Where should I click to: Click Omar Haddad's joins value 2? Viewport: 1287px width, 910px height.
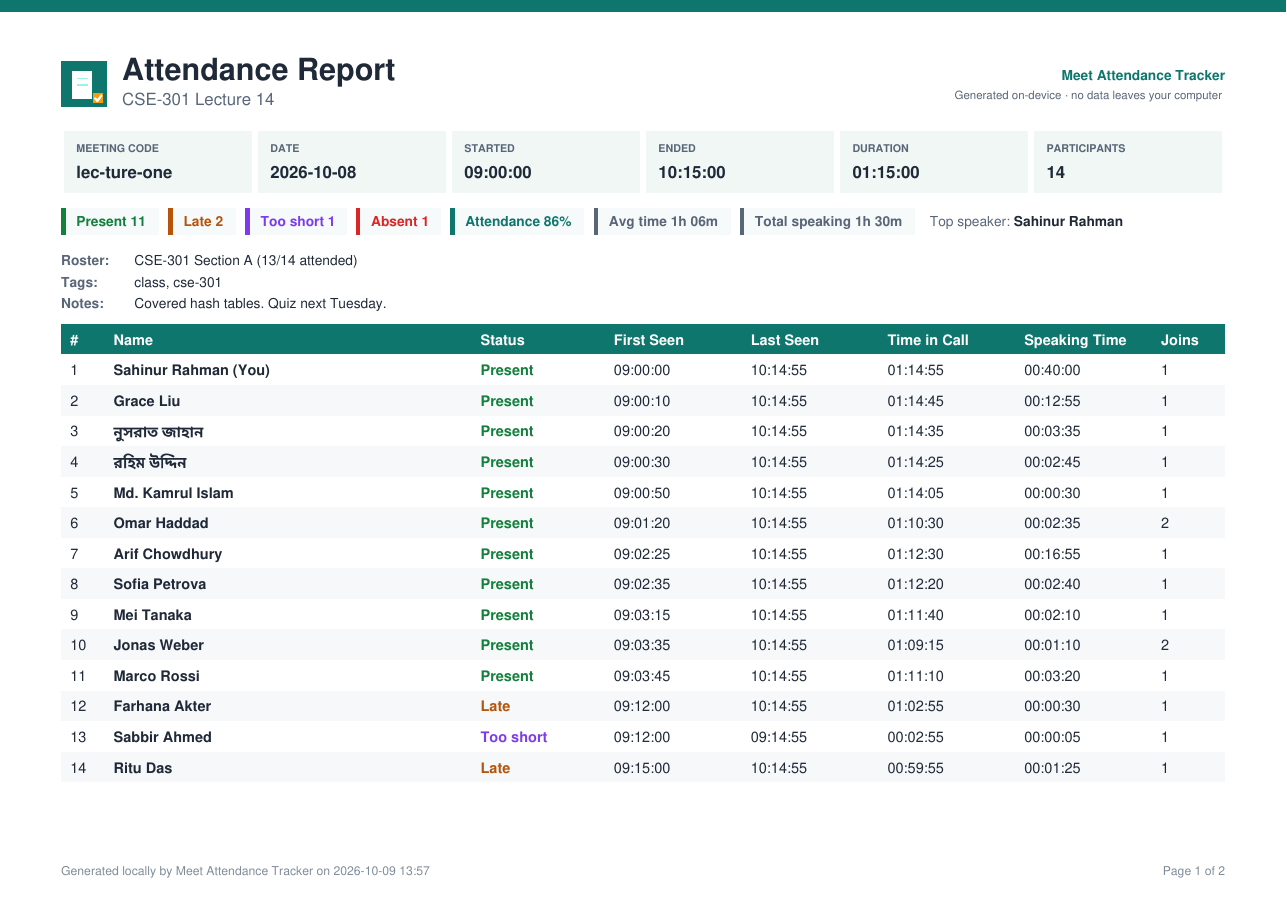click(x=1165, y=523)
